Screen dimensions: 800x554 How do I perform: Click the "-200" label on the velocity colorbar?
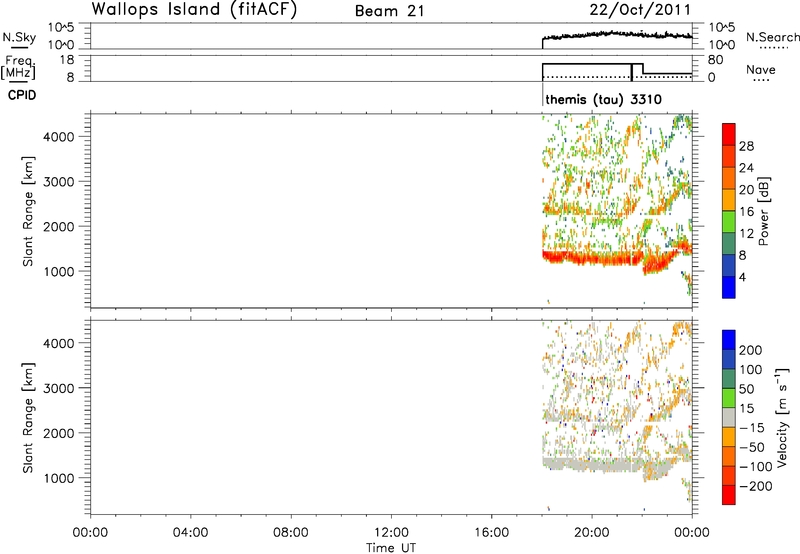(756, 486)
